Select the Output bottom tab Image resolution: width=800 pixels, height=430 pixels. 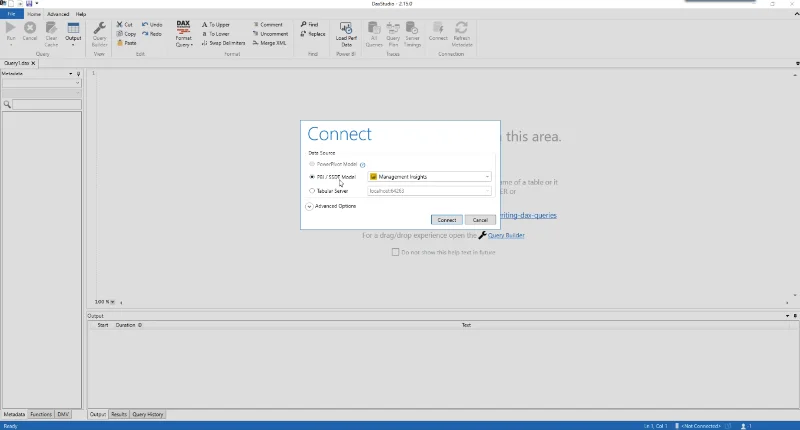tap(97, 414)
